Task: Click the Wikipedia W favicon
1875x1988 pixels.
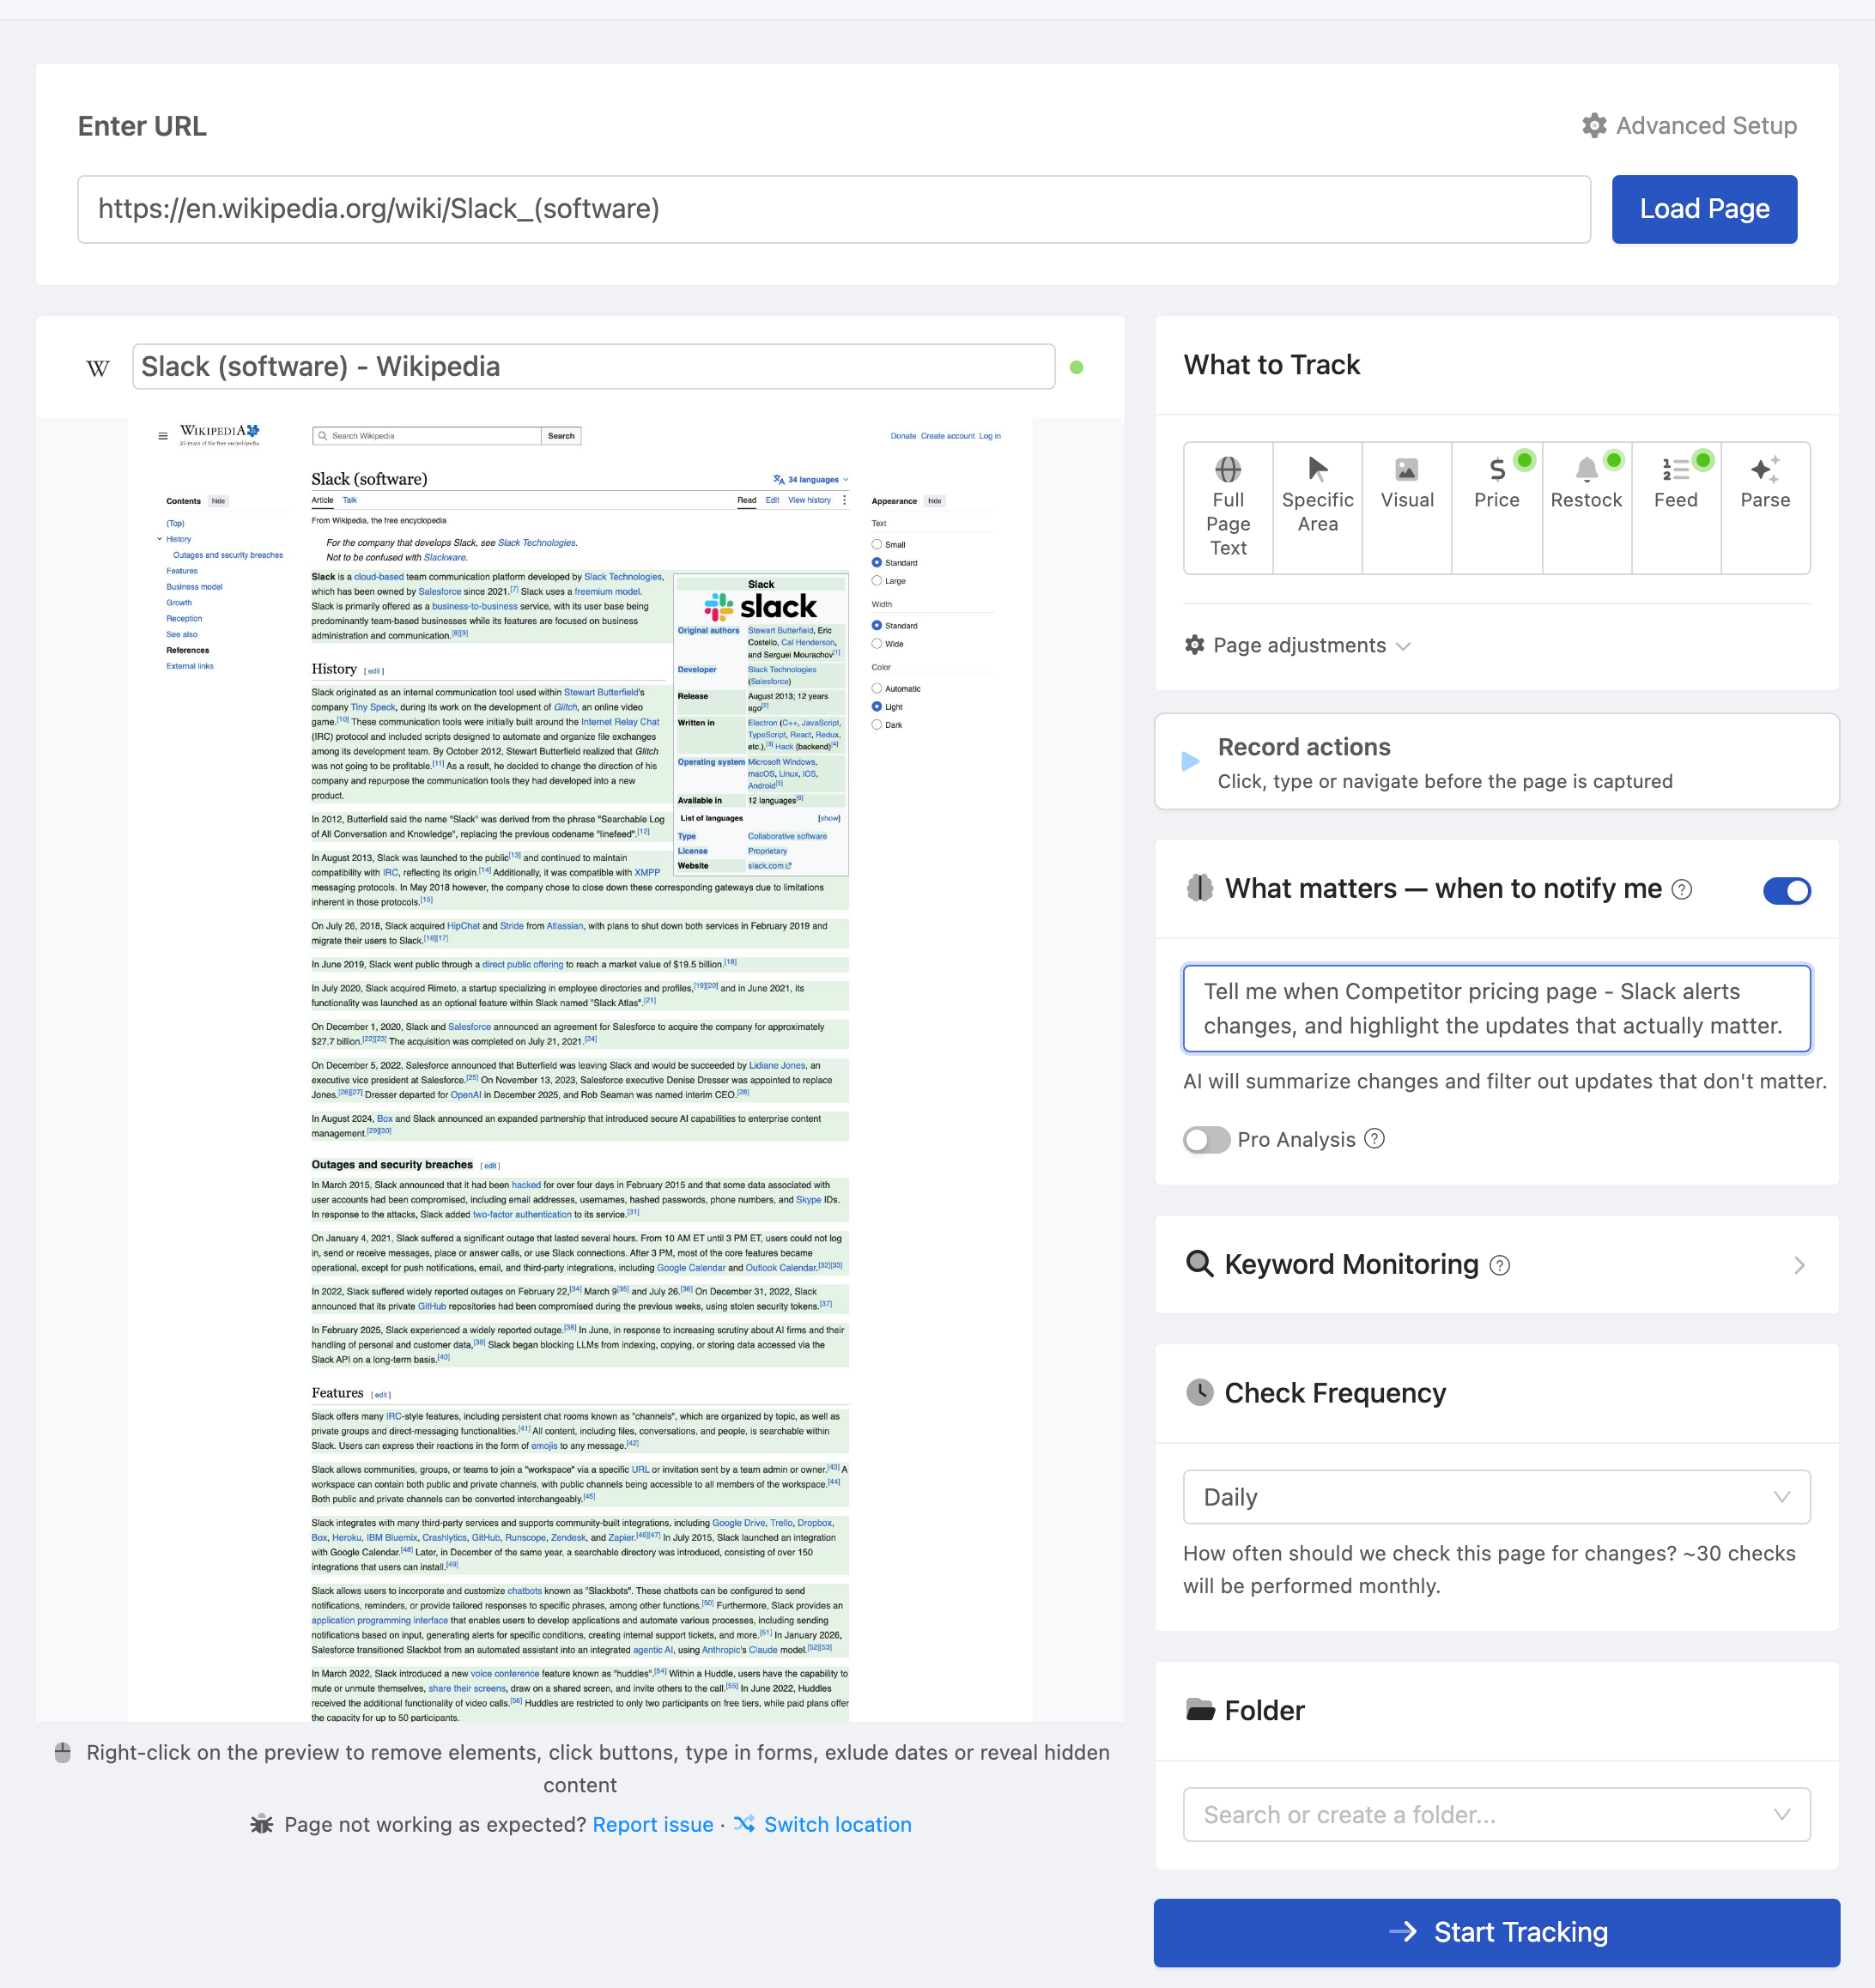Action: (98, 367)
